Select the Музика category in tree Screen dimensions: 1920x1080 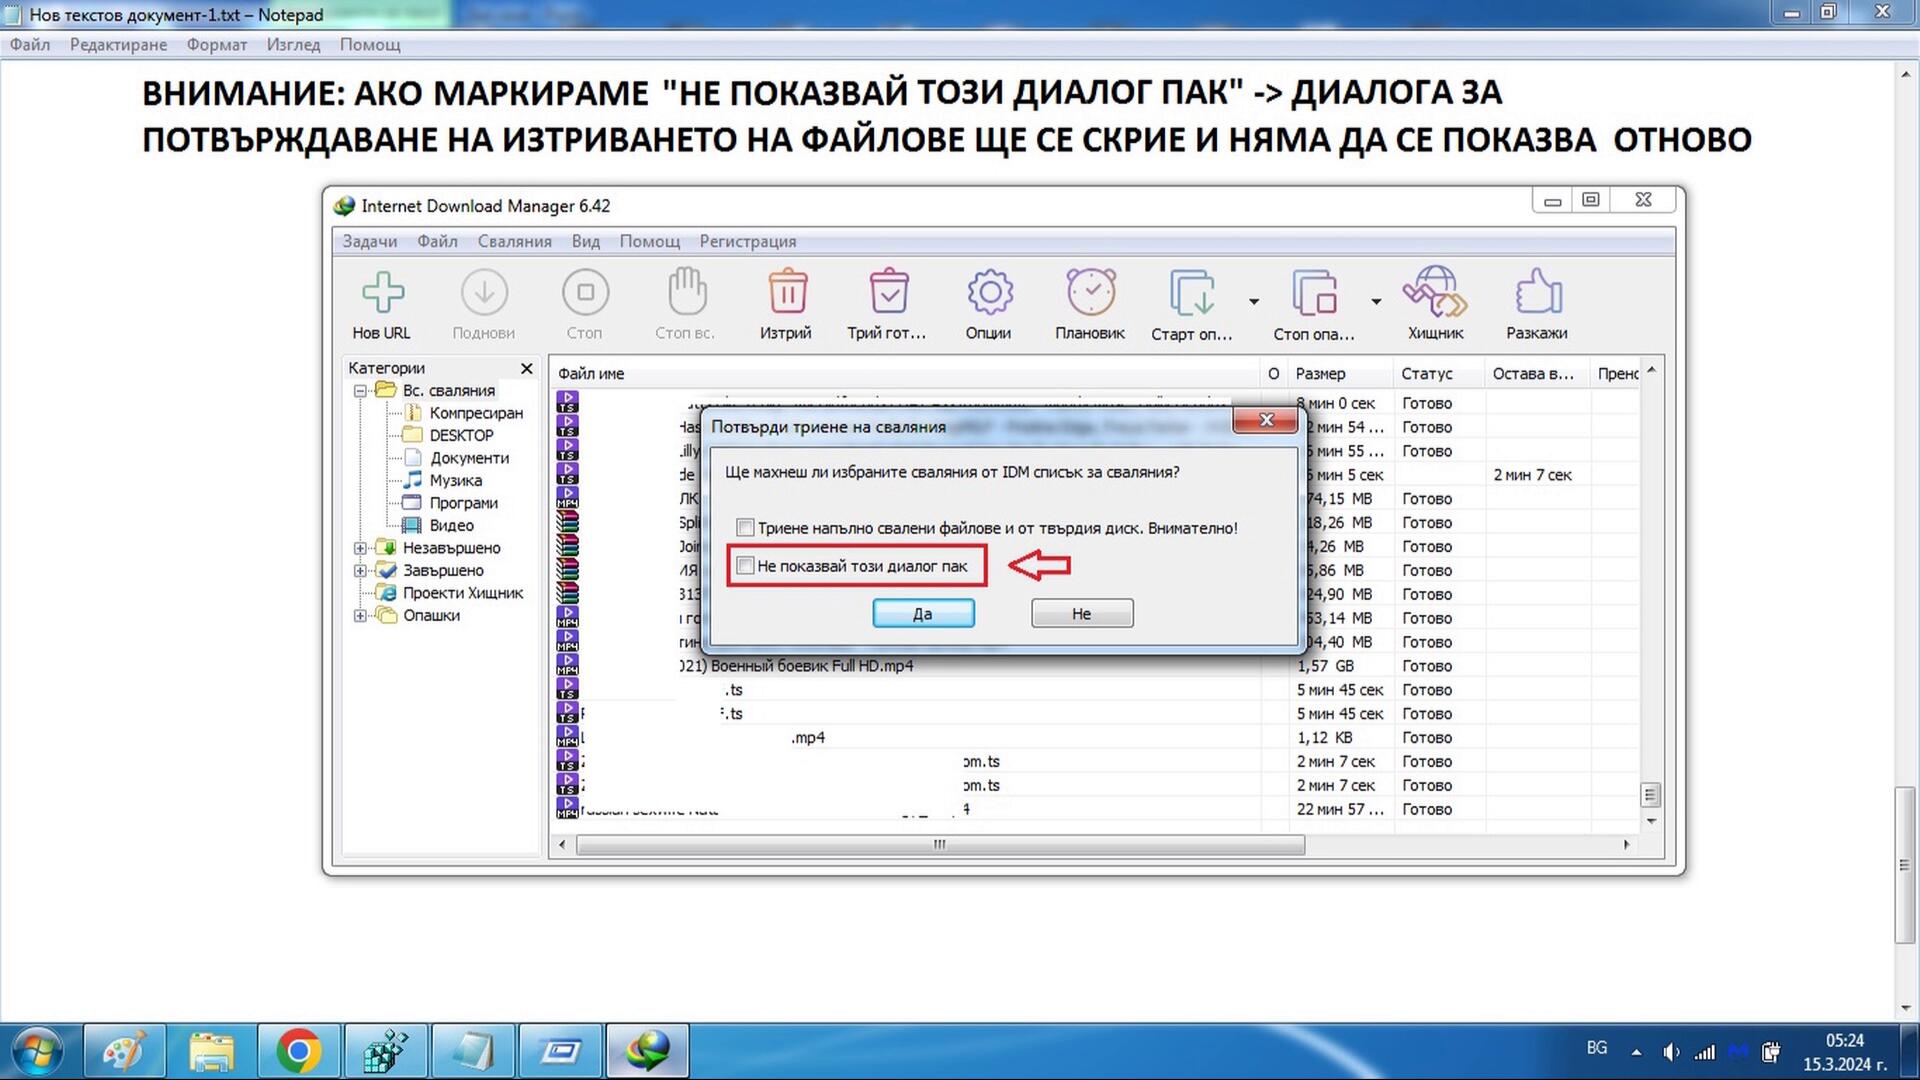[x=455, y=480]
